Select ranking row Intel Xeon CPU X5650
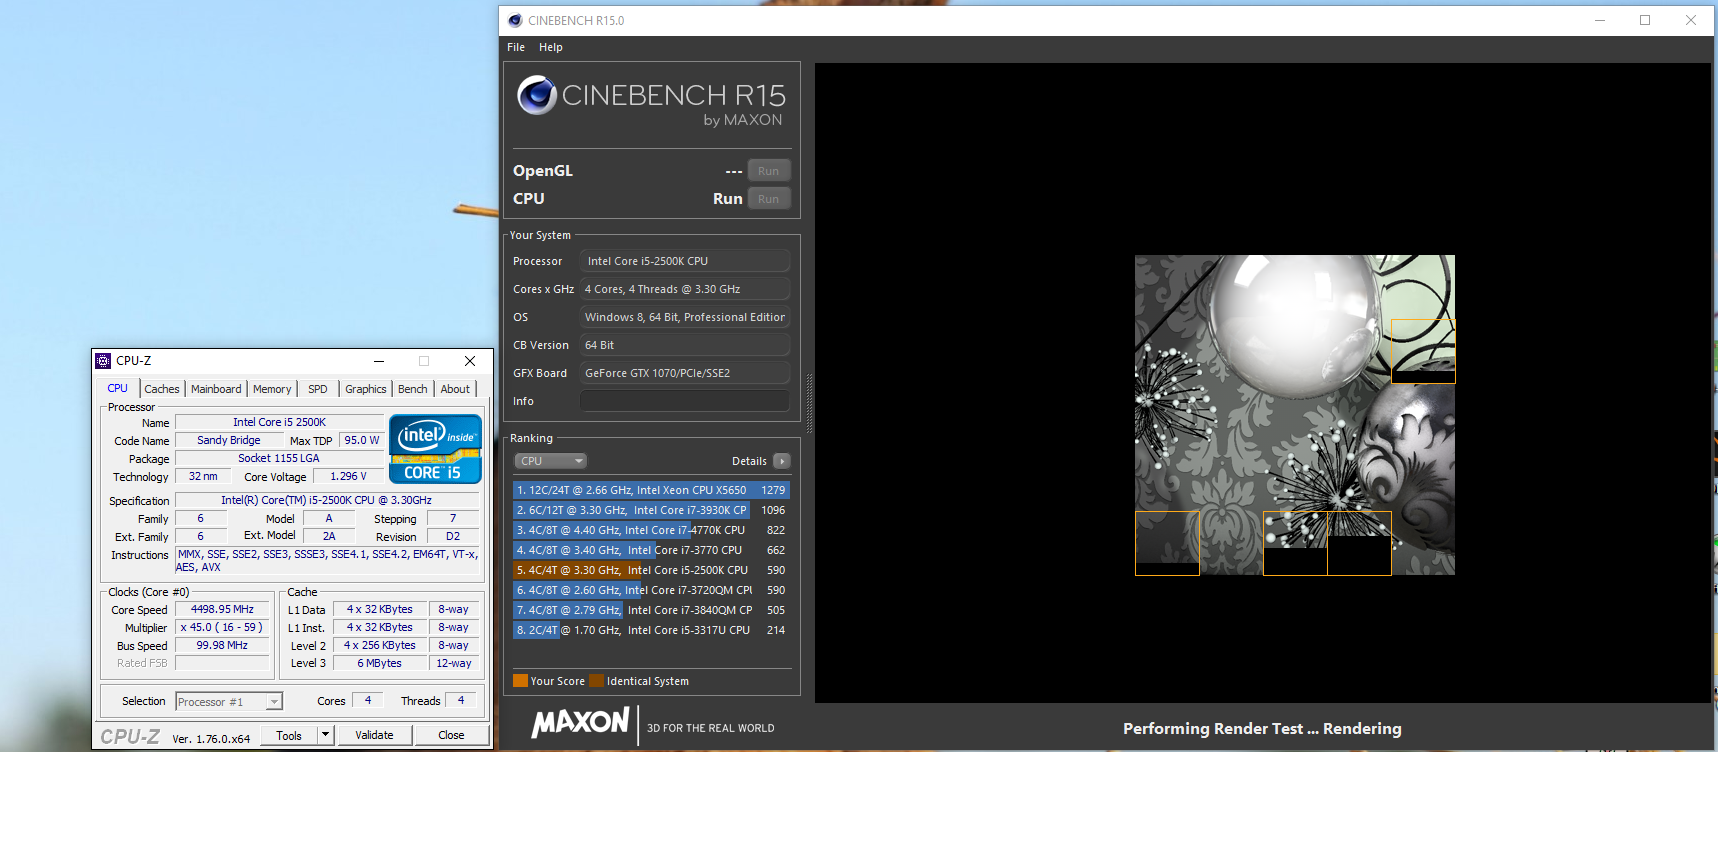1718x864 pixels. 651,490
